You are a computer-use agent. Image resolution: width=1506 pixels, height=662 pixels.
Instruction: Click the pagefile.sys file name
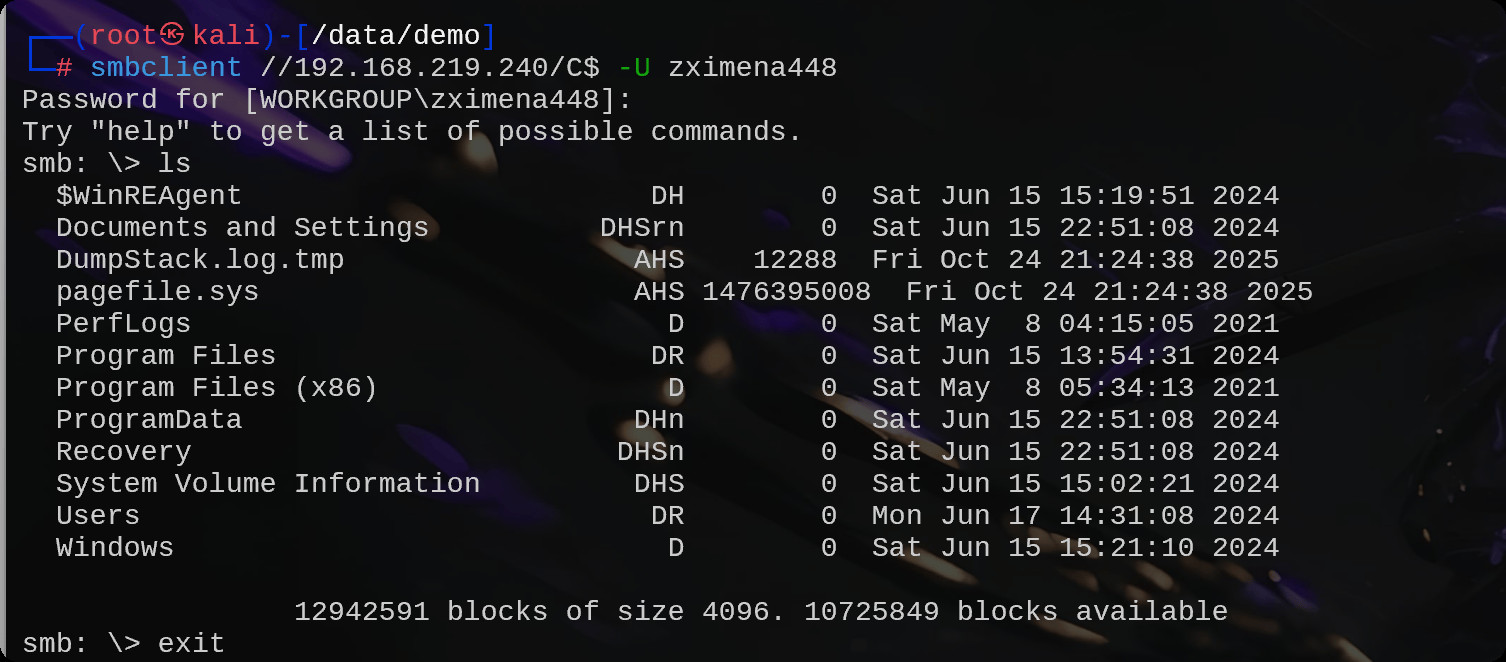[157, 292]
